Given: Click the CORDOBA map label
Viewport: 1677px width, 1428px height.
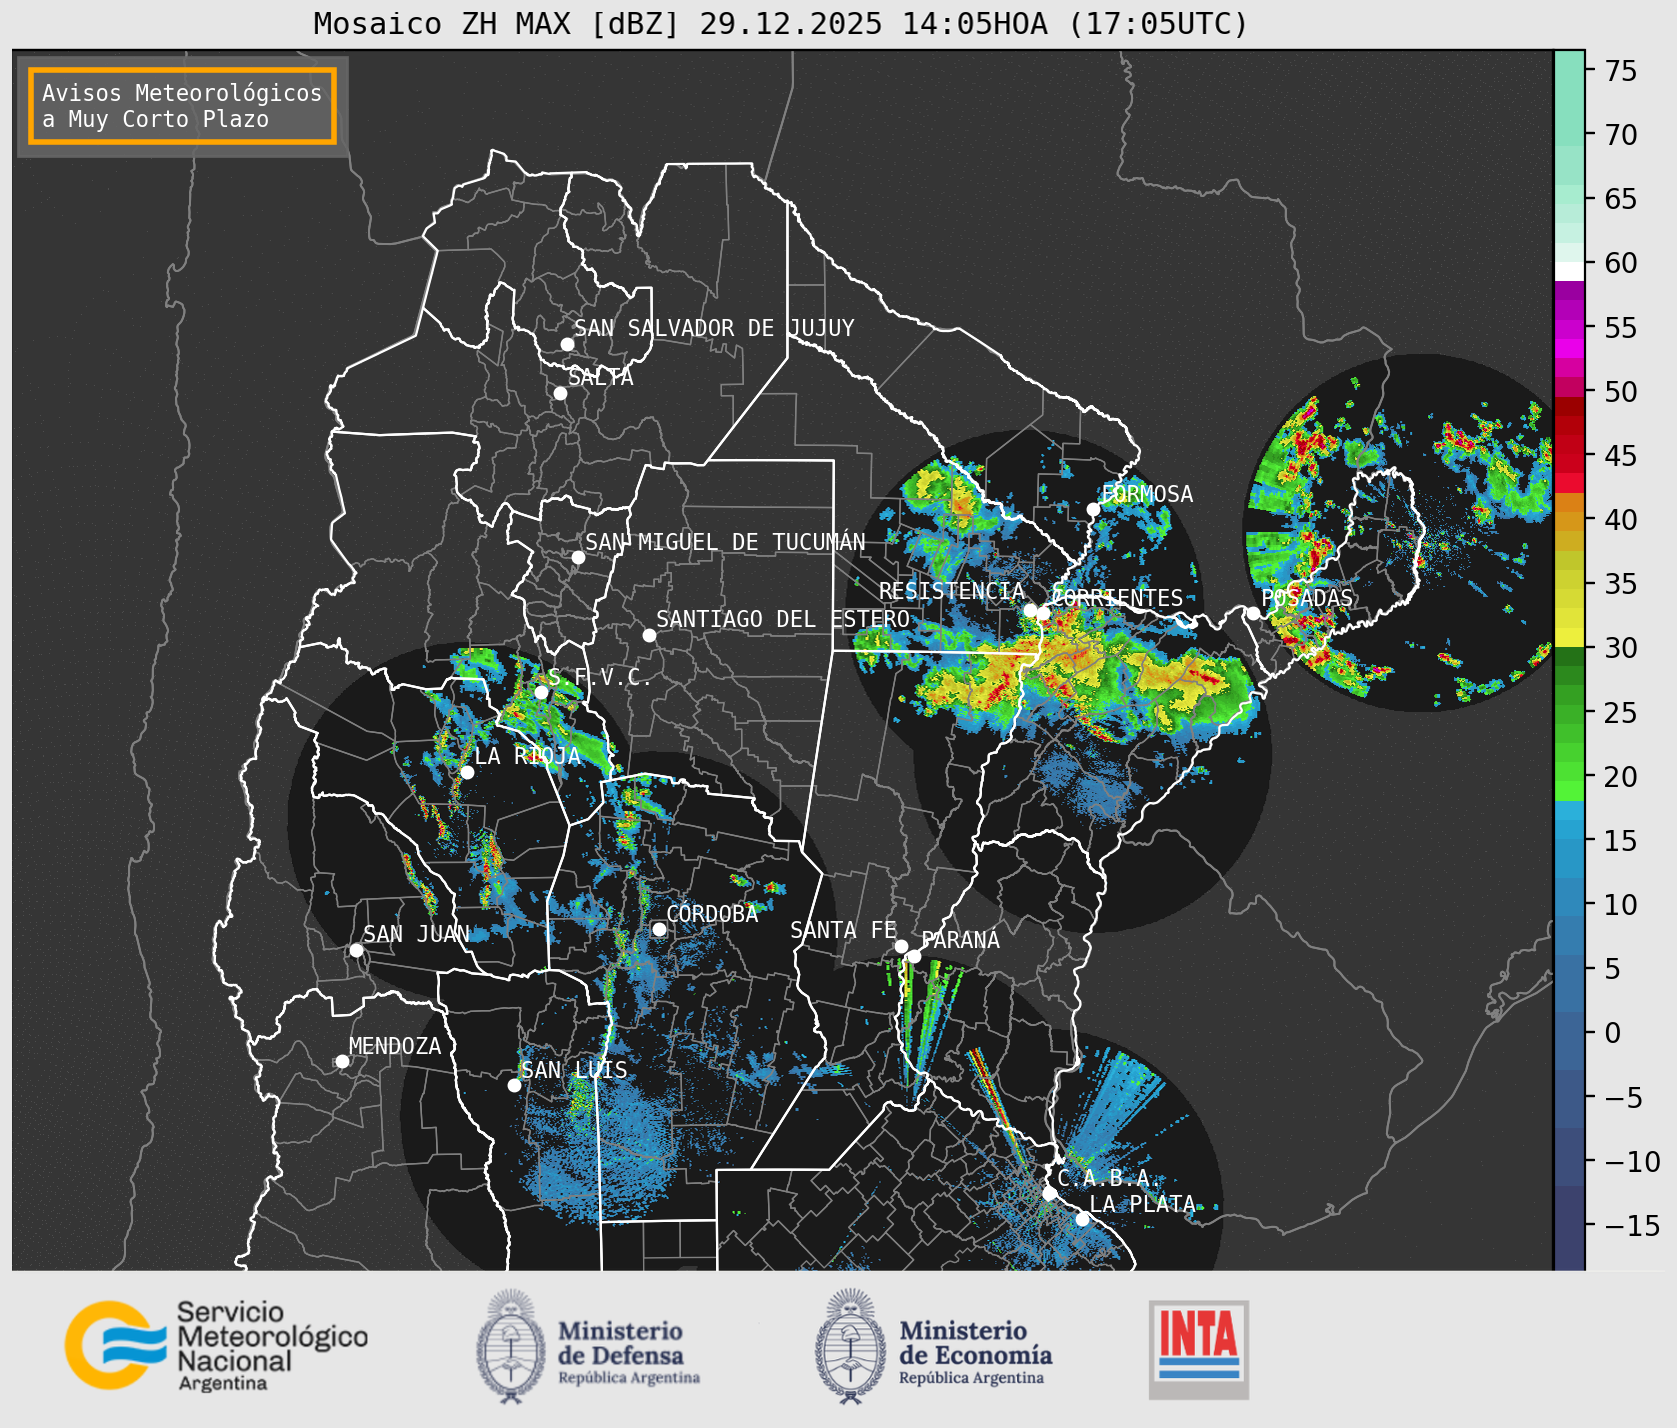Looking at the screenshot, I should 712,914.
